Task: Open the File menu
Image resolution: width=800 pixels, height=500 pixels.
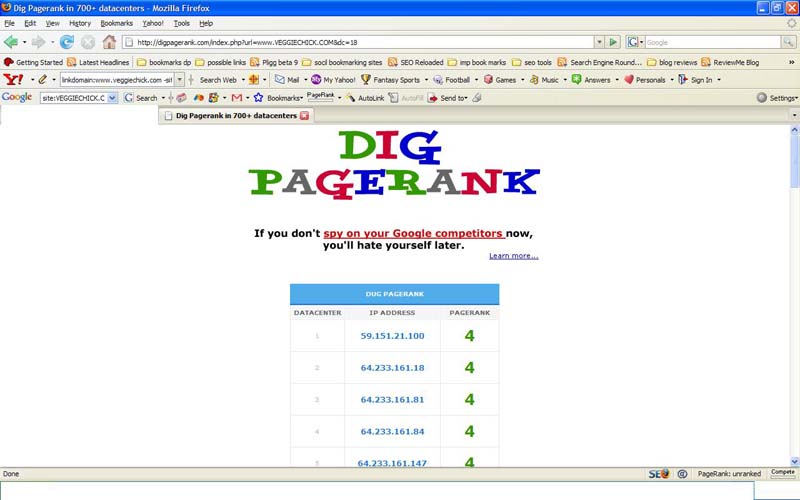Action: 9,23
